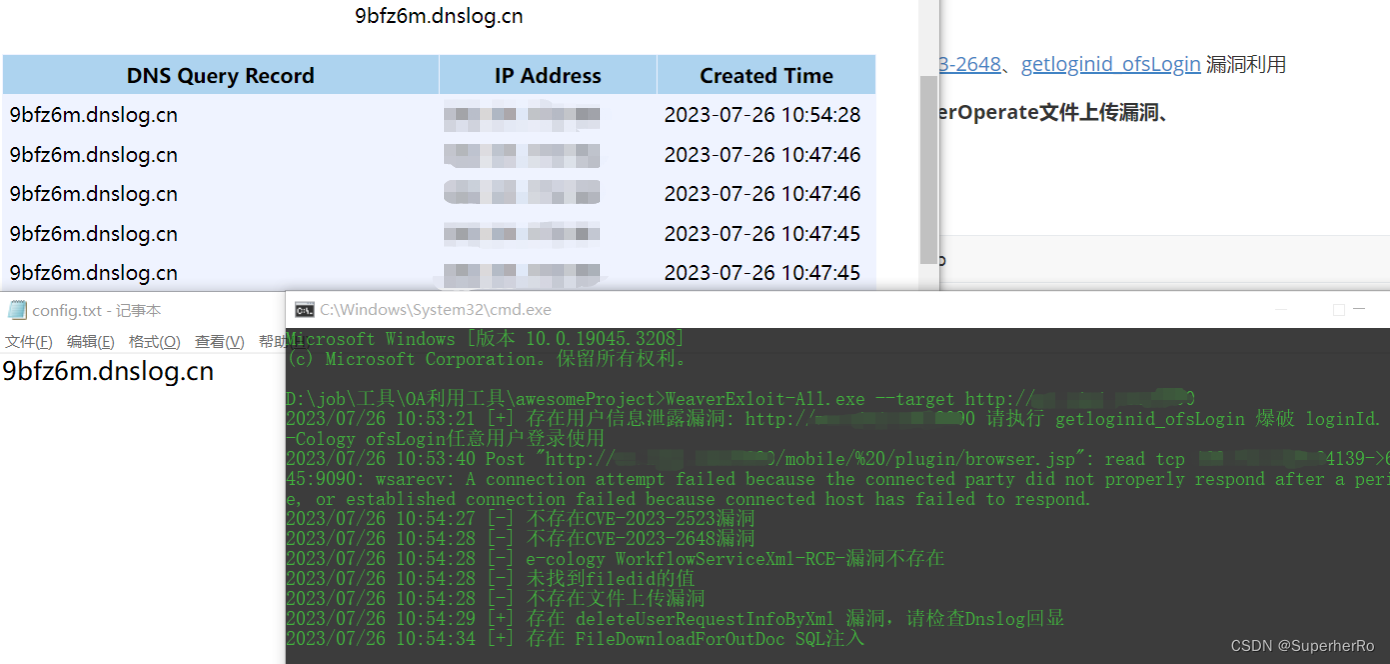Click the IP Address column header
Screen dimensions: 1390x664
pos(547,75)
